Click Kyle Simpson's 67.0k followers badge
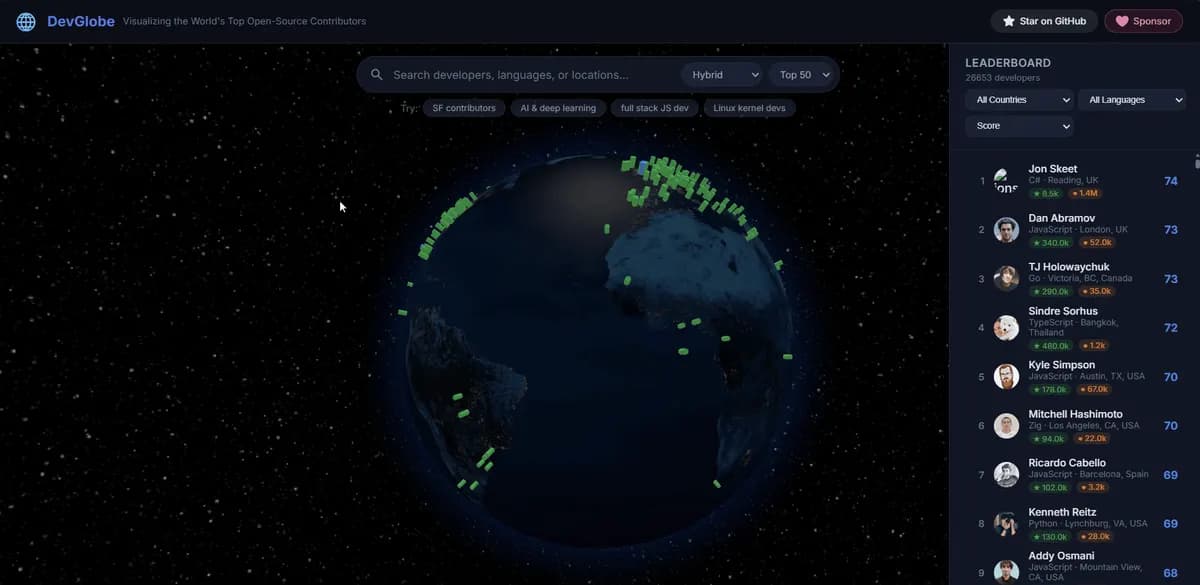 (1094, 389)
